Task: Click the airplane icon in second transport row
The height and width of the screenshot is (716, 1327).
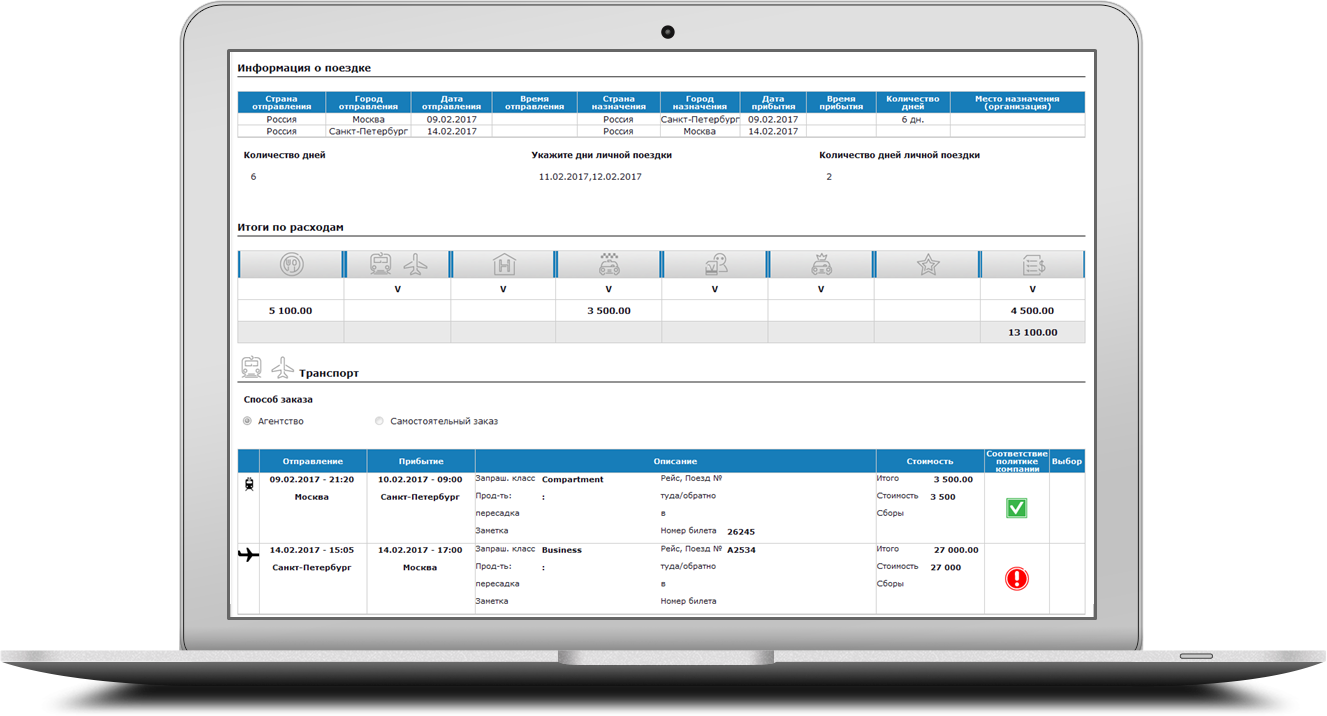Action: tap(248, 554)
